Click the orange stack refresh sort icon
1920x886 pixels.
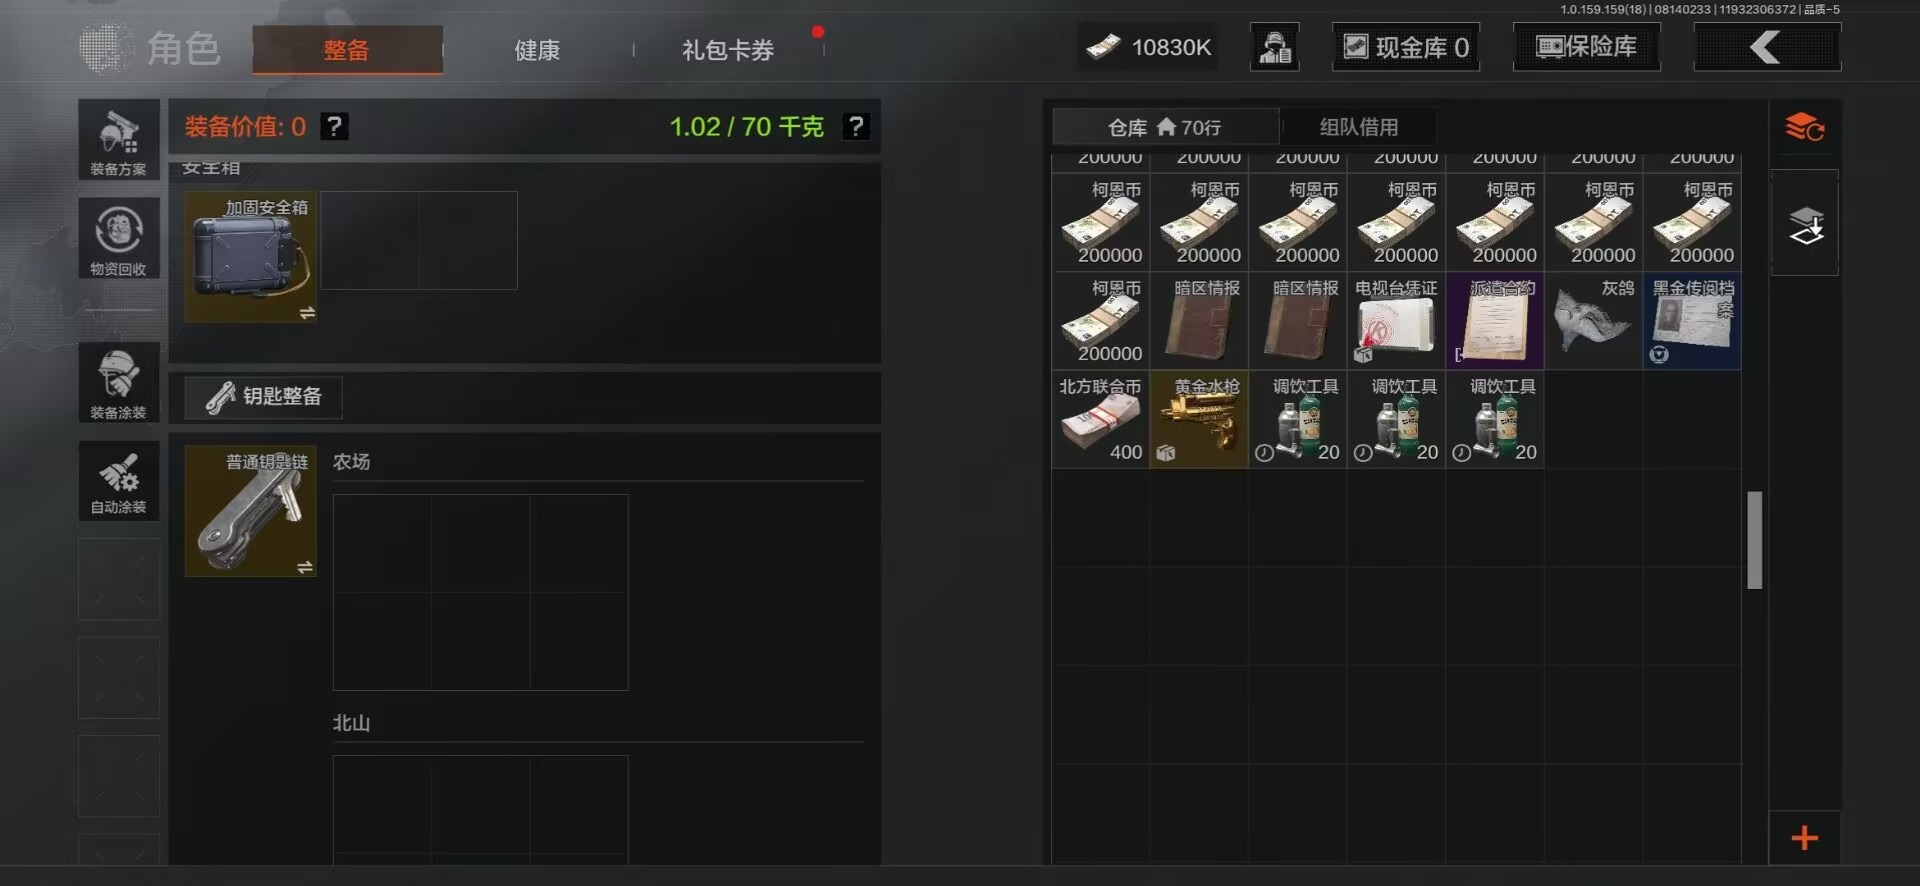(x=1805, y=128)
